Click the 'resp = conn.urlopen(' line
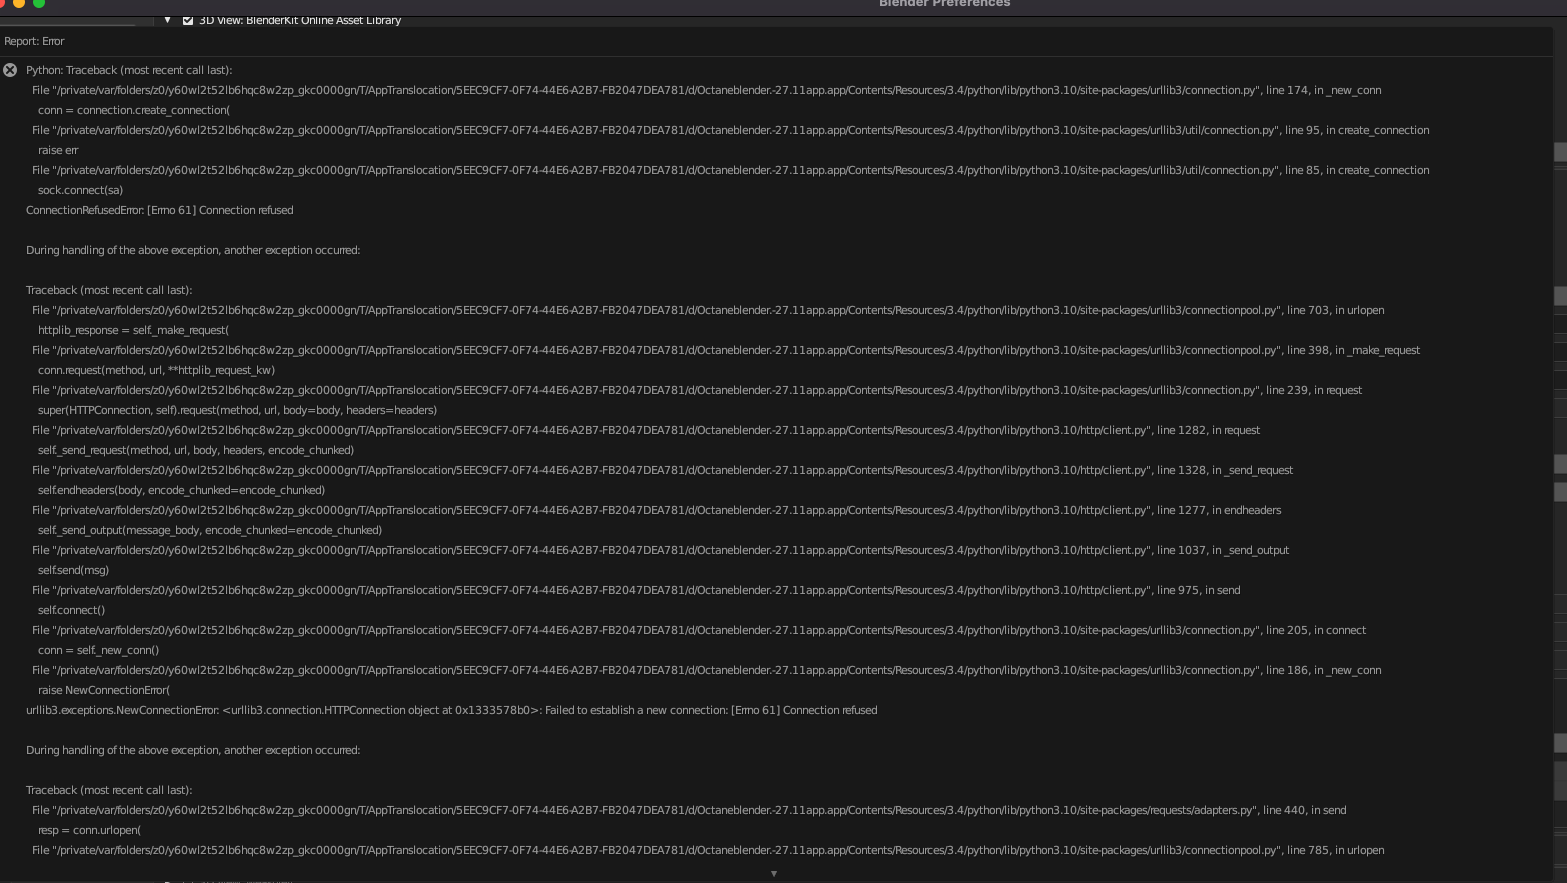This screenshot has width=1567, height=883. click(89, 830)
